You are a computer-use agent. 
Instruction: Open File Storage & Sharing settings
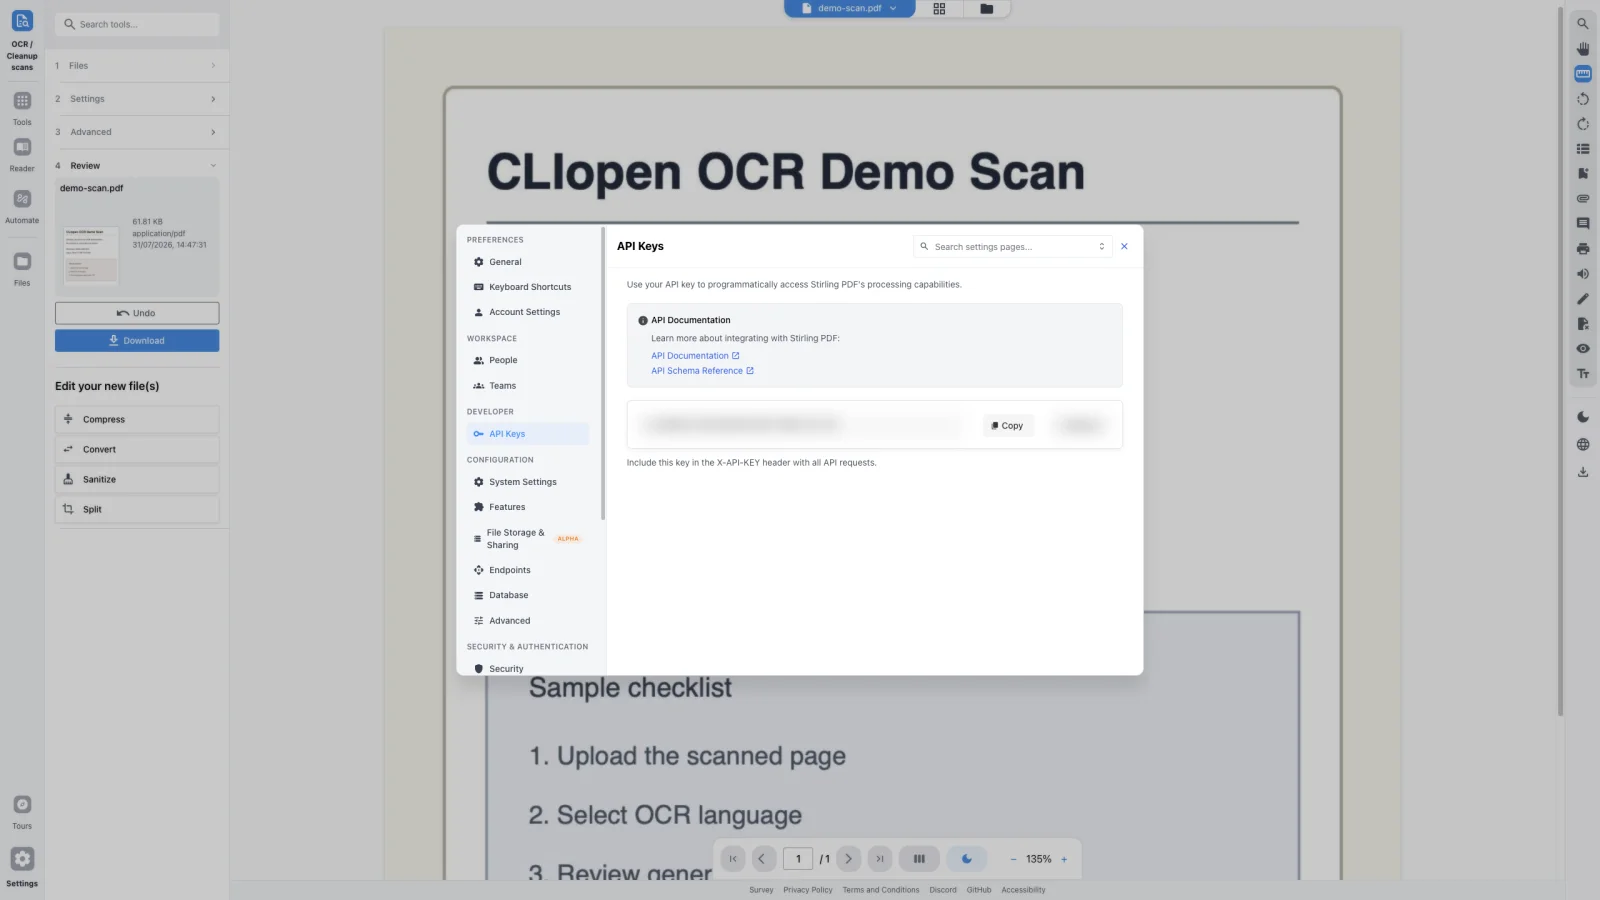528,539
